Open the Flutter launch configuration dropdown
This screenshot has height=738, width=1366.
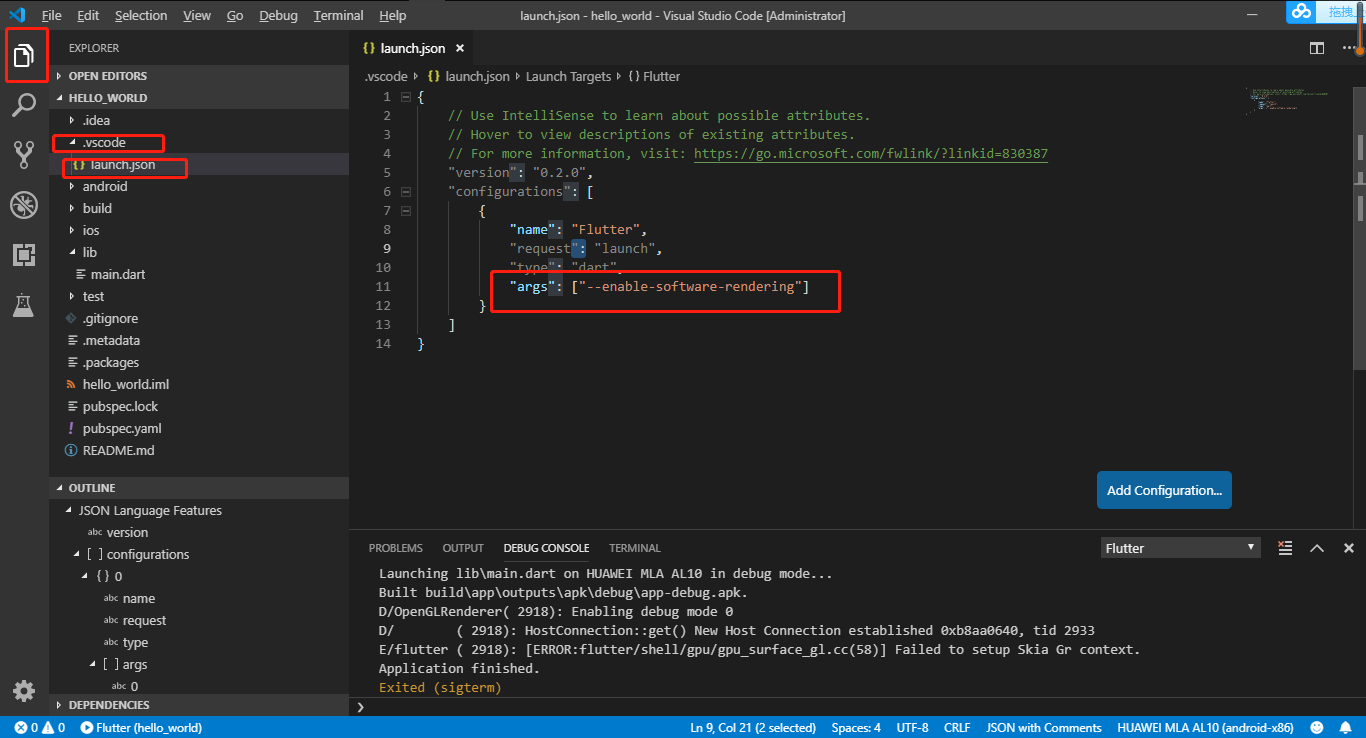coord(1180,547)
